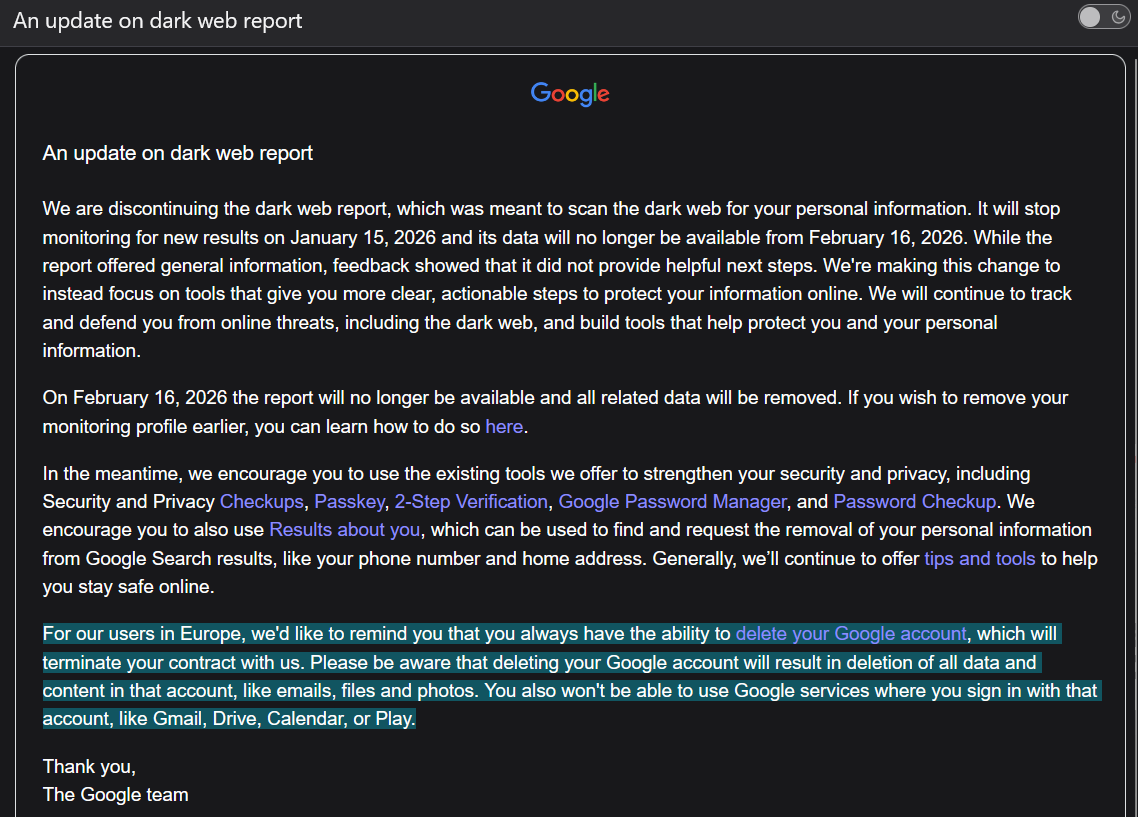Click the email body heading 'An update on dark web report'
Viewport: 1138px width, 817px height.
pos(178,153)
